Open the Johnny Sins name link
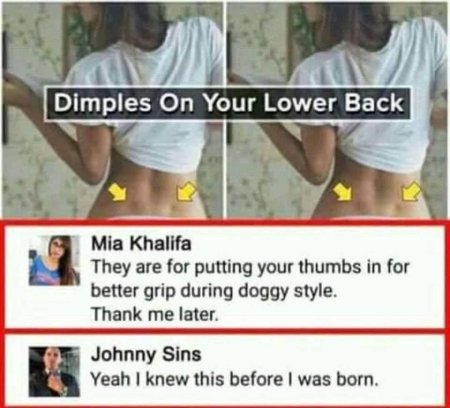This screenshot has width=450, height=408. click(146, 354)
